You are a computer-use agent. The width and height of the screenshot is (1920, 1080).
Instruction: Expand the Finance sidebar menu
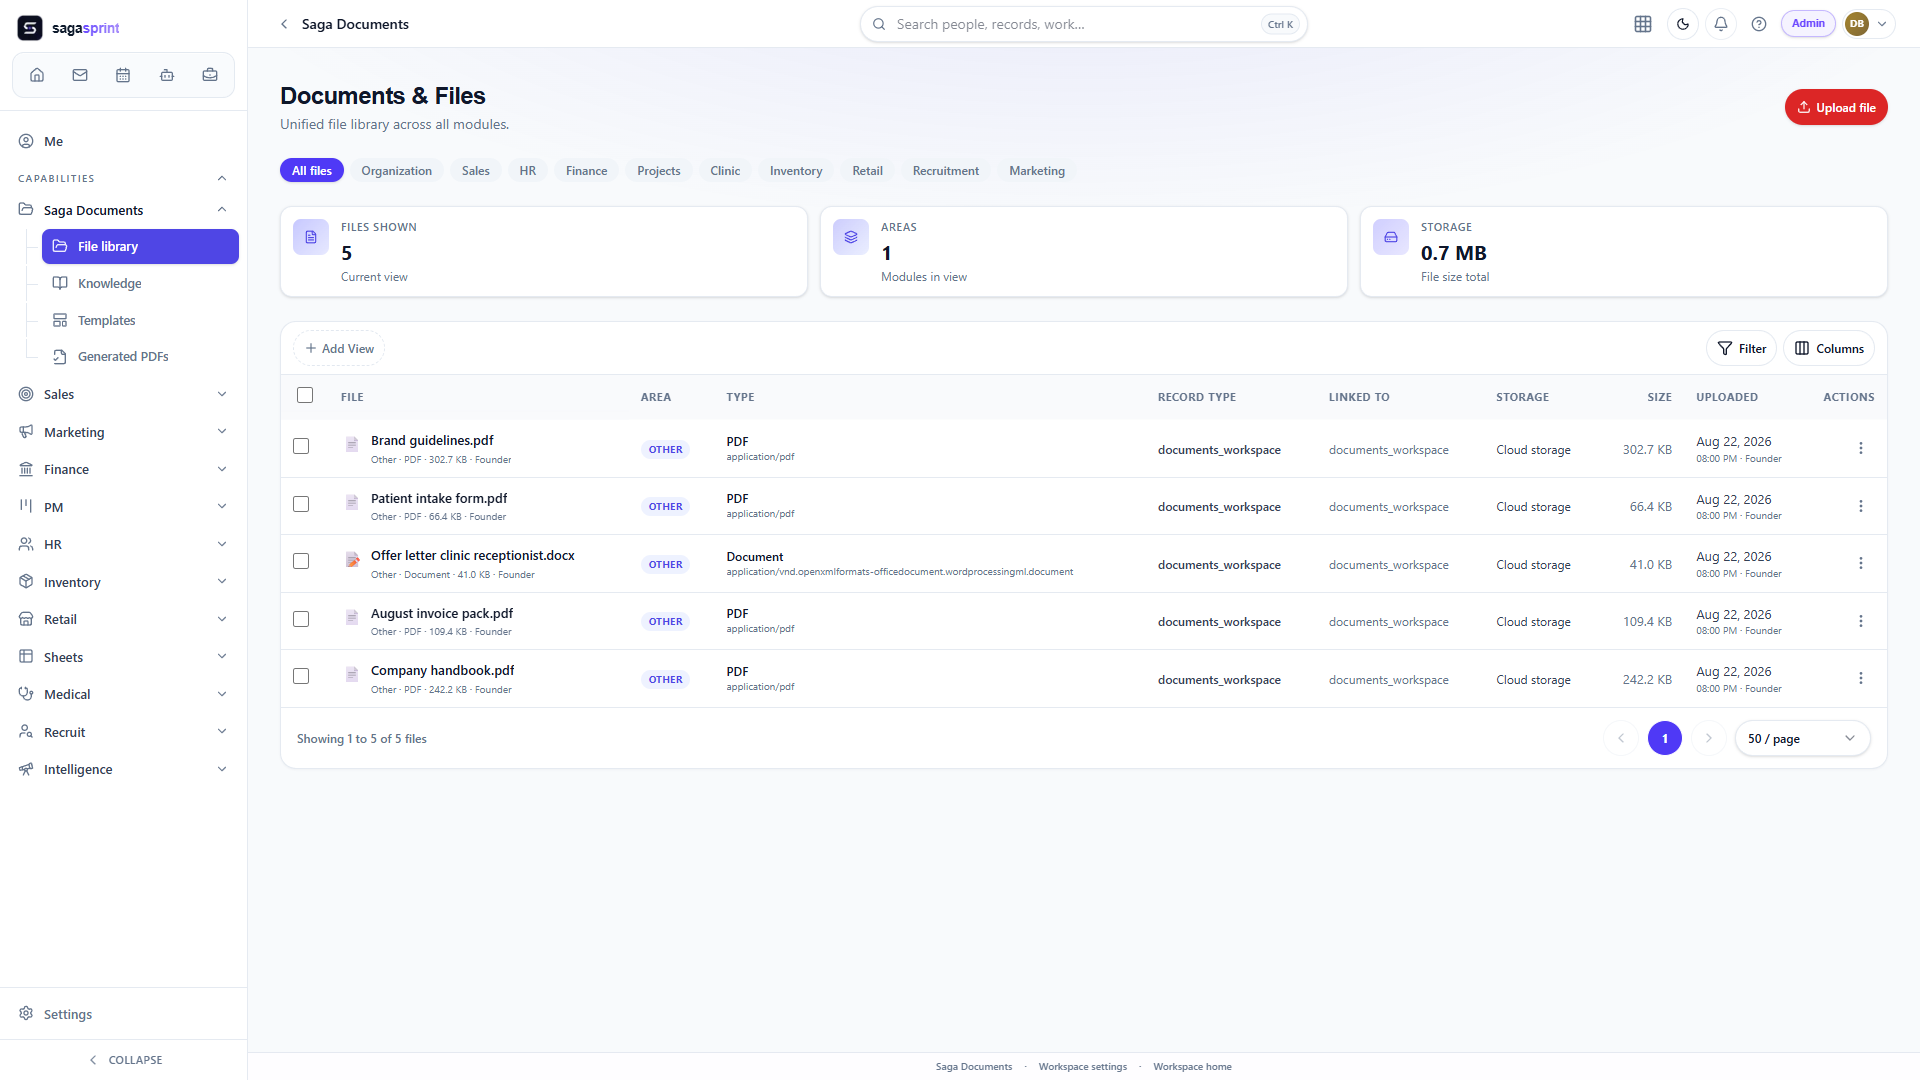222,469
